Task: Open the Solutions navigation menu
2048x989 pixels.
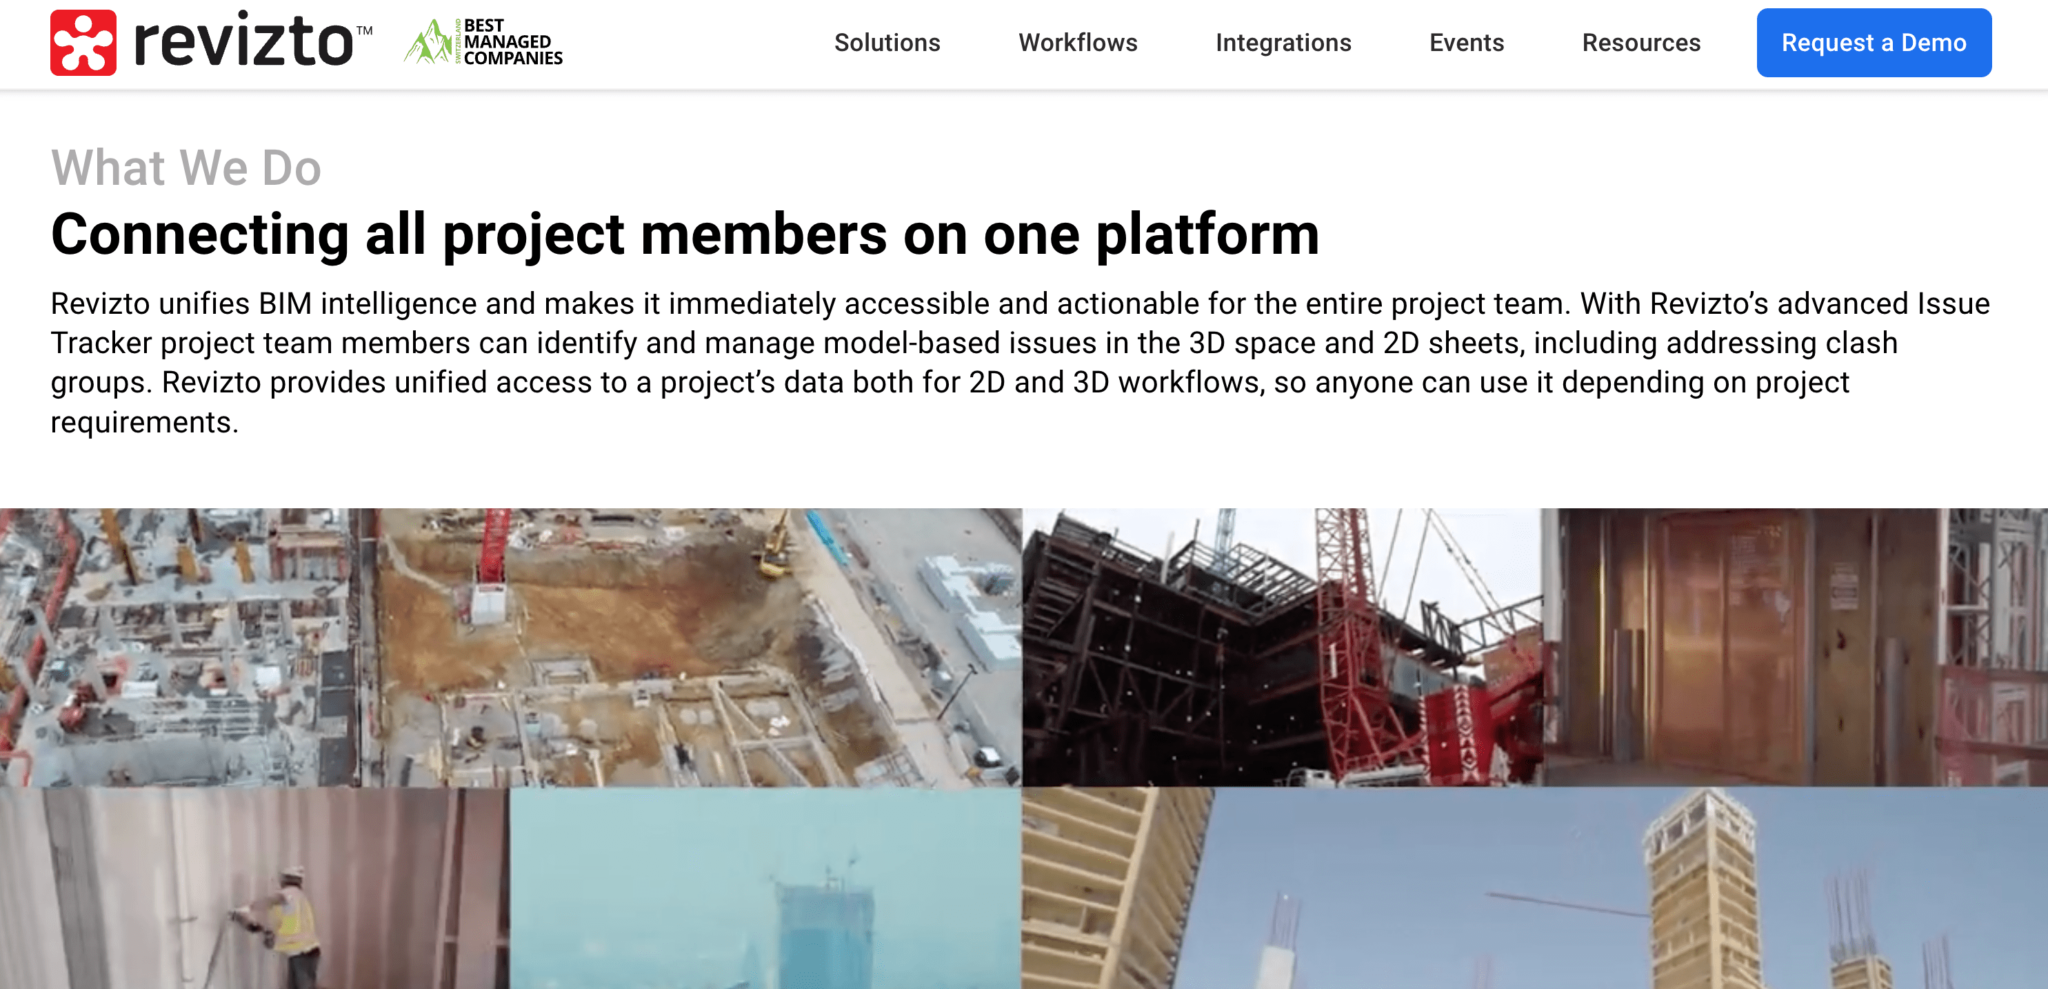Action: [x=886, y=42]
